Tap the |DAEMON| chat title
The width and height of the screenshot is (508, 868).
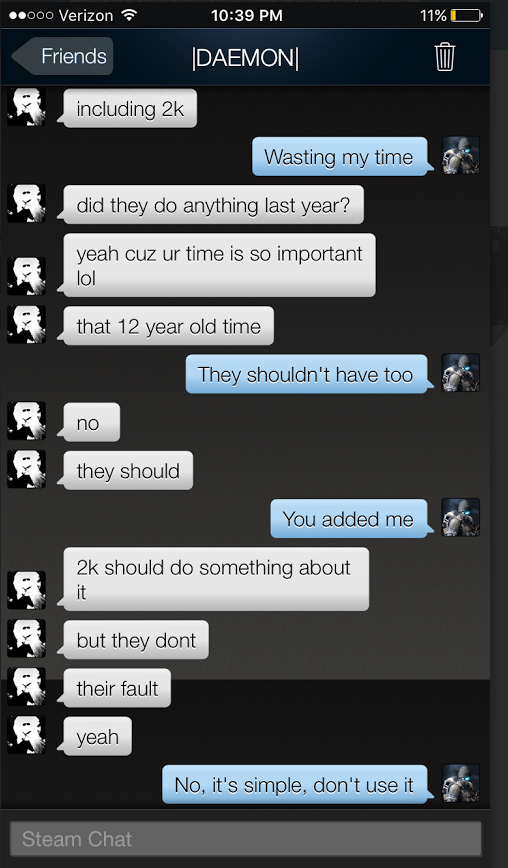click(x=245, y=58)
